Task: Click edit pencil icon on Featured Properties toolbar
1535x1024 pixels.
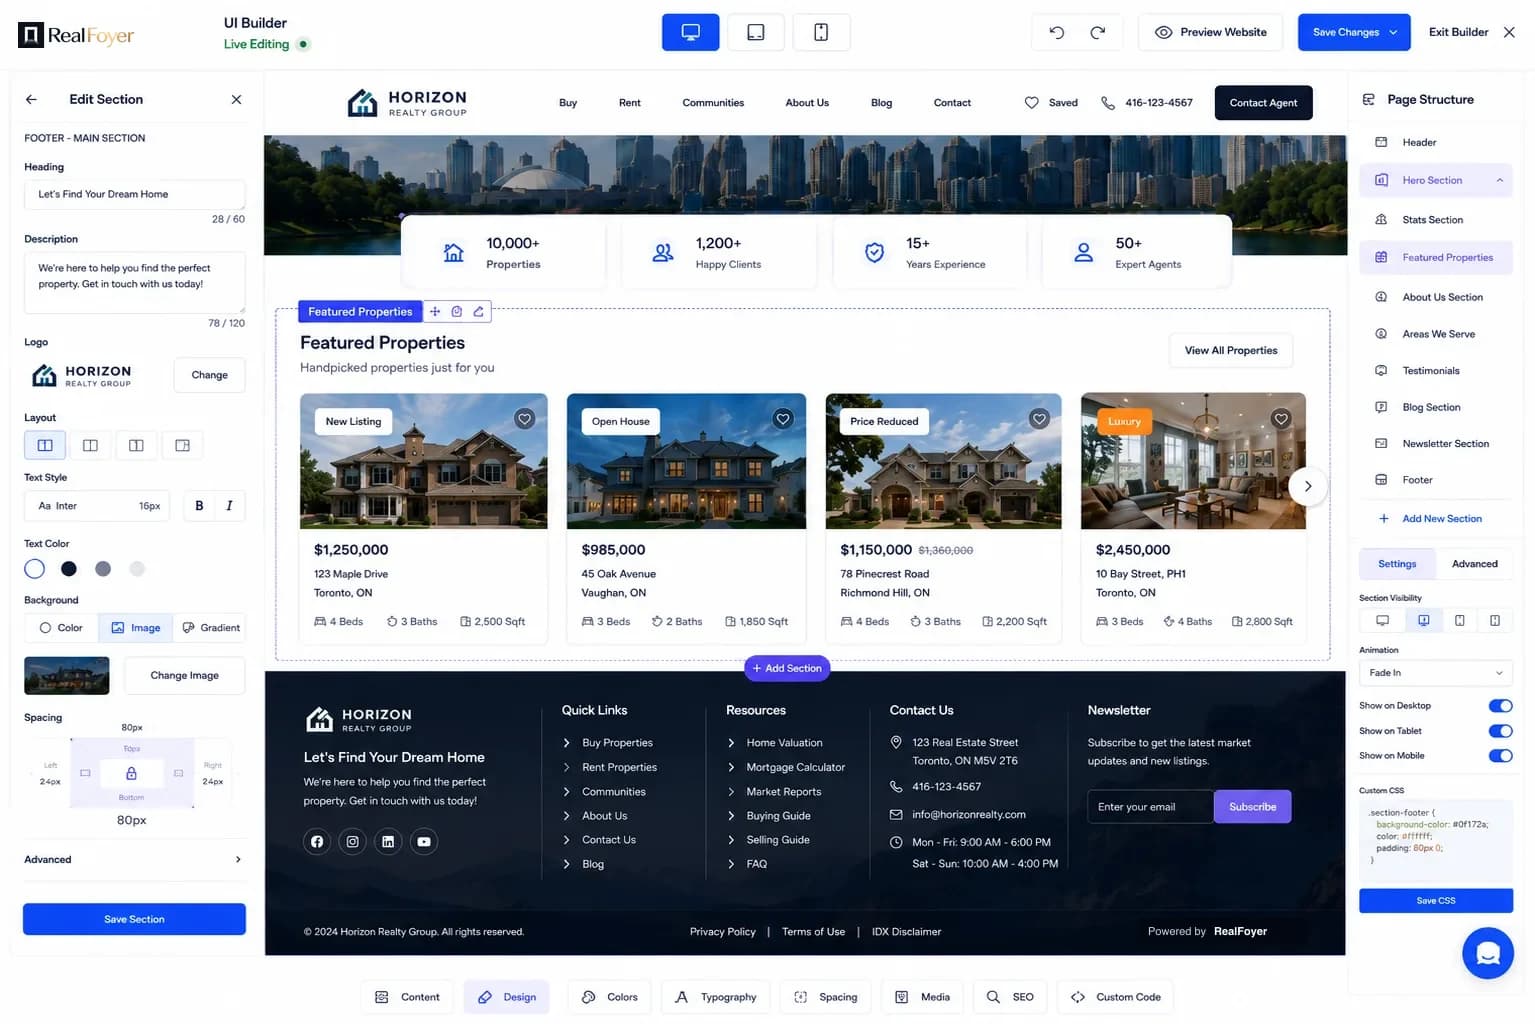Action: [x=479, y=312]
